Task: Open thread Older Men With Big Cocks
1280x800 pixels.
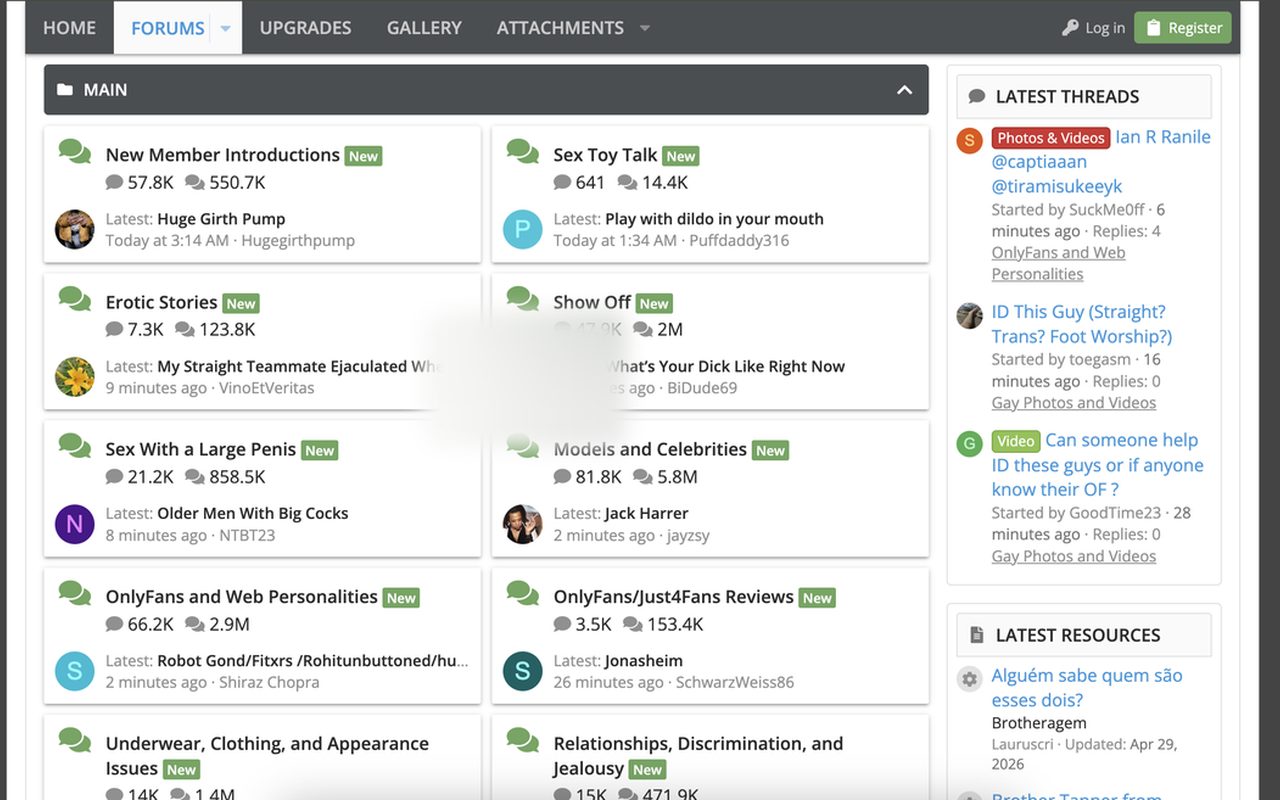Action: tap(253, 513)
